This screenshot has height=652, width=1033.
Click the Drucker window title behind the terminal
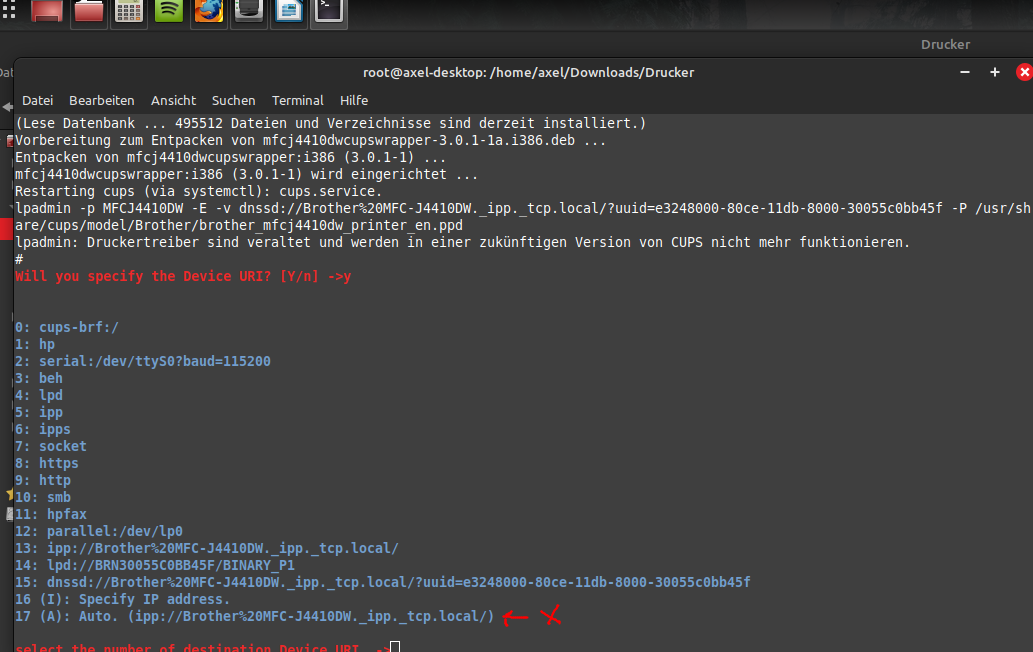click(x=945, y=44)
